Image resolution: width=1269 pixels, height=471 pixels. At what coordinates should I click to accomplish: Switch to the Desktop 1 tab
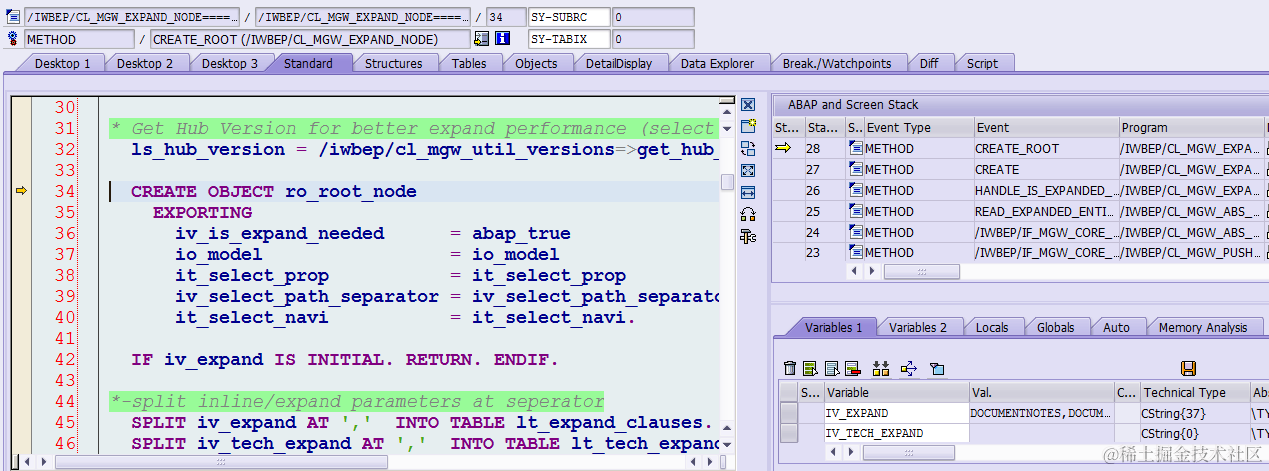[x=62, y=63]
